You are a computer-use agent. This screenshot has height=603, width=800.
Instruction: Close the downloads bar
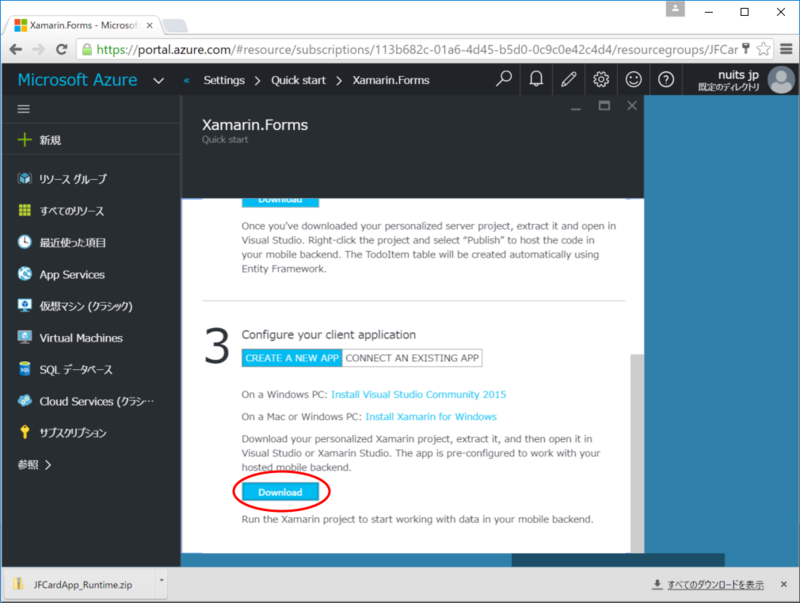click(x=784, y=585)
